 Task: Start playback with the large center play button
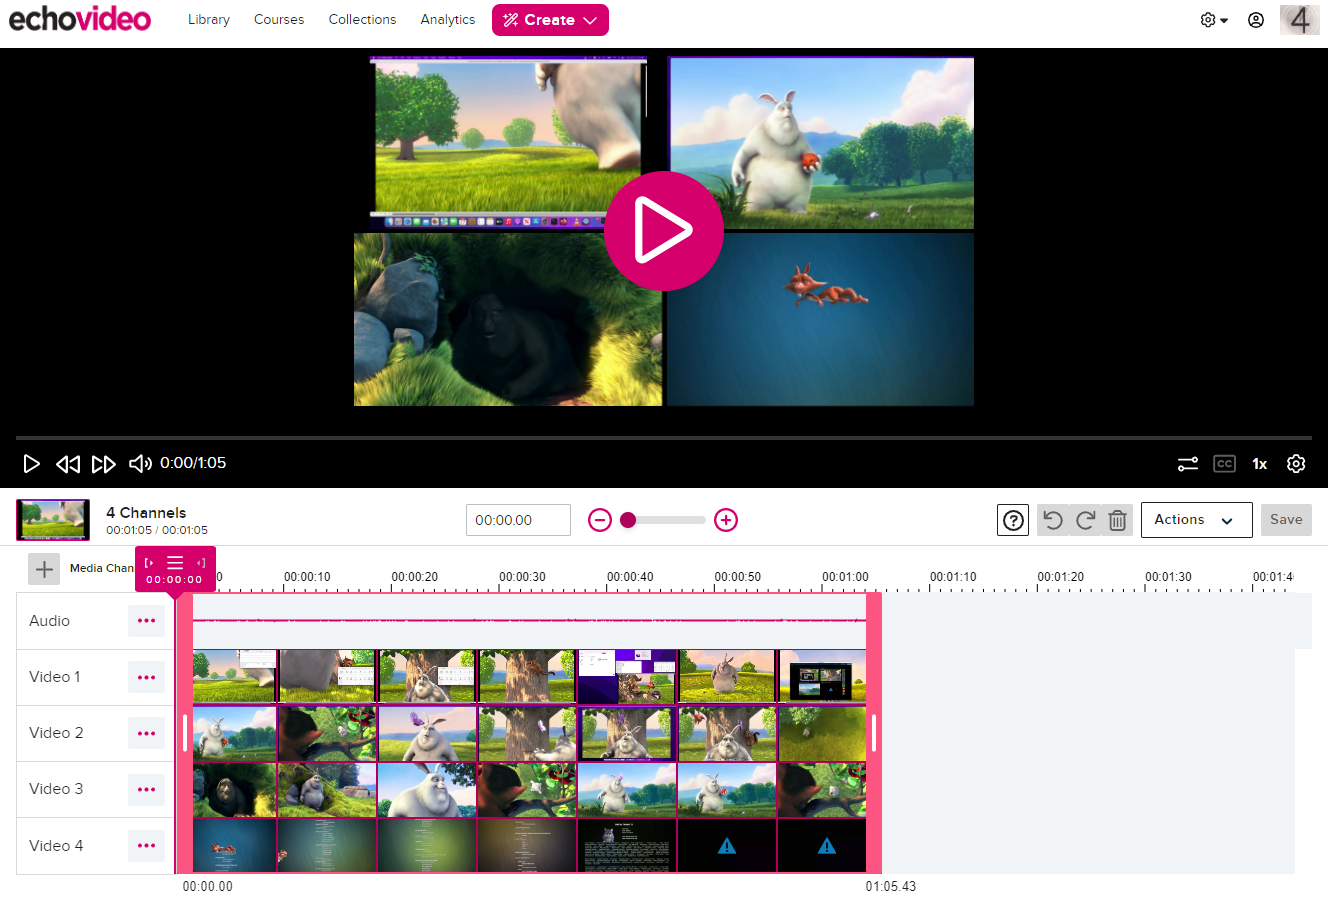pos(663,231)
